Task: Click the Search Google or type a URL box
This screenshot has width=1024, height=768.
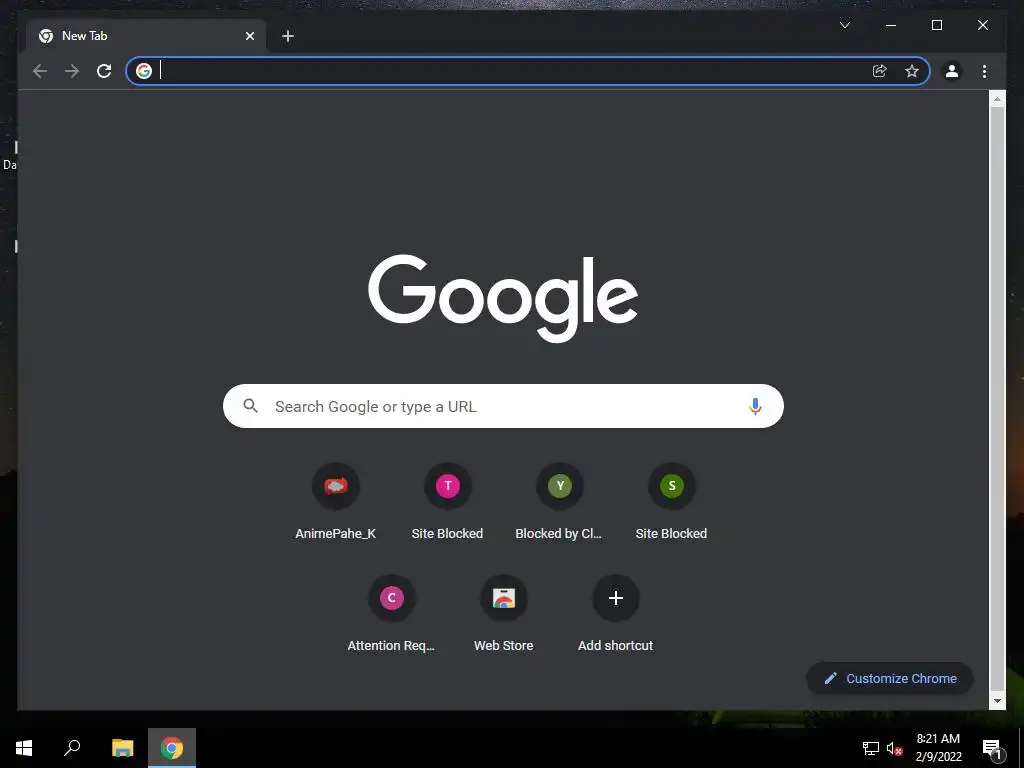Action: (503, 406)
